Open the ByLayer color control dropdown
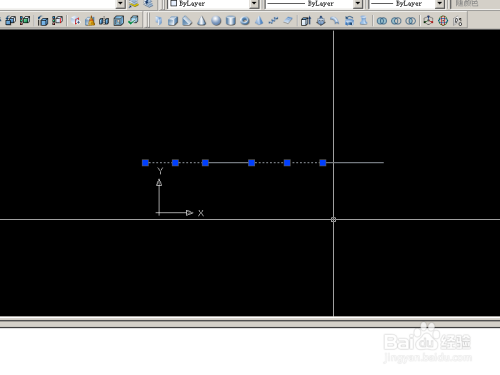 coord(254,4)
